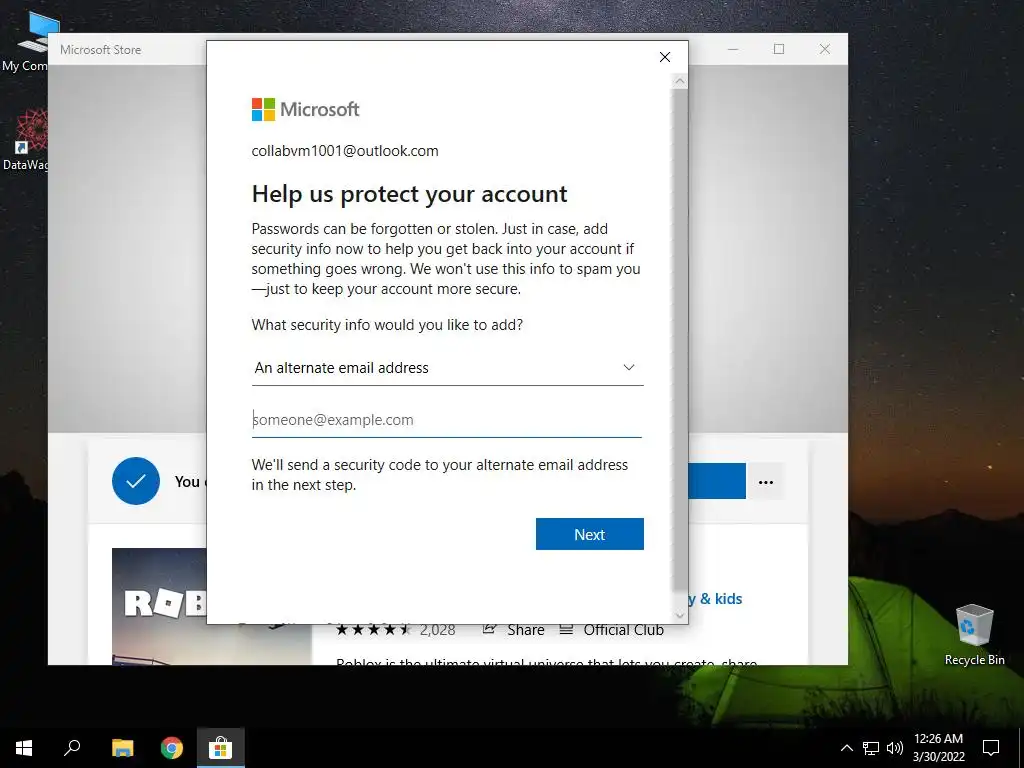The image size is (1024, 768).
Task: Click the collabvm1001@outlook.com account text
Action: 345,151
